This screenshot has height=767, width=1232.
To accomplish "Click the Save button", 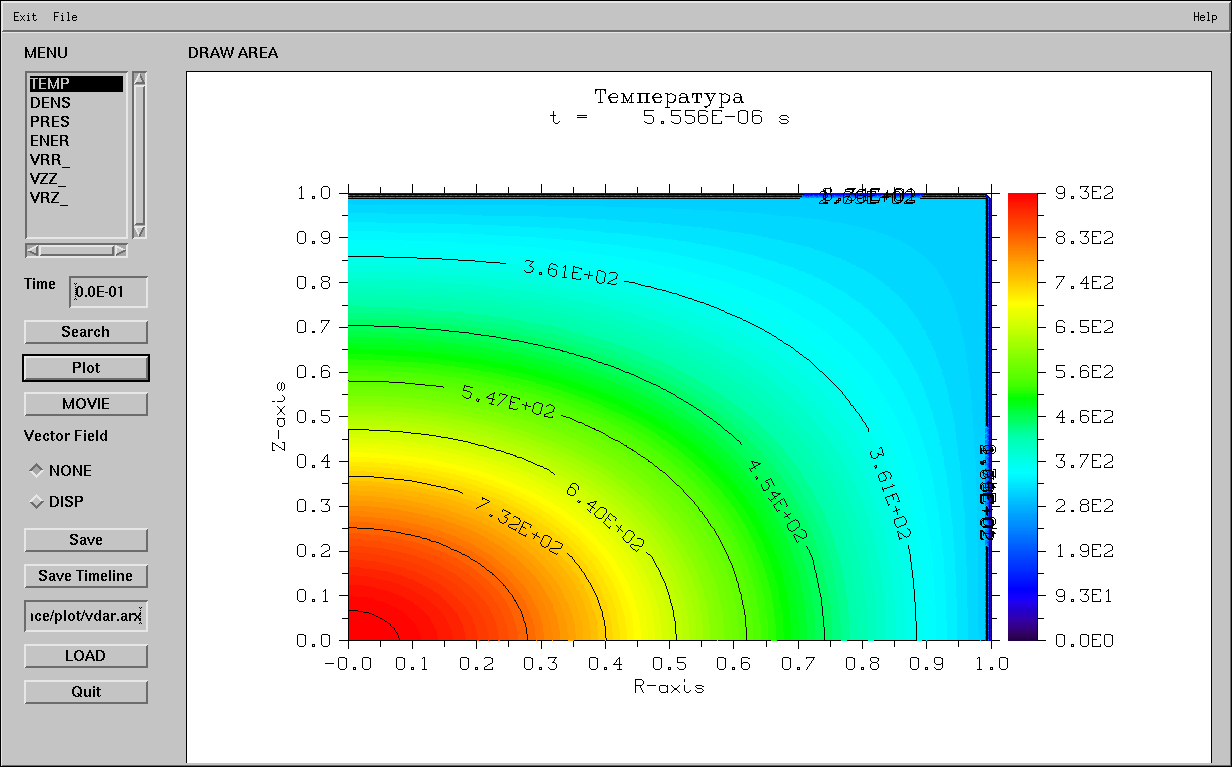I will pos(85,539).
